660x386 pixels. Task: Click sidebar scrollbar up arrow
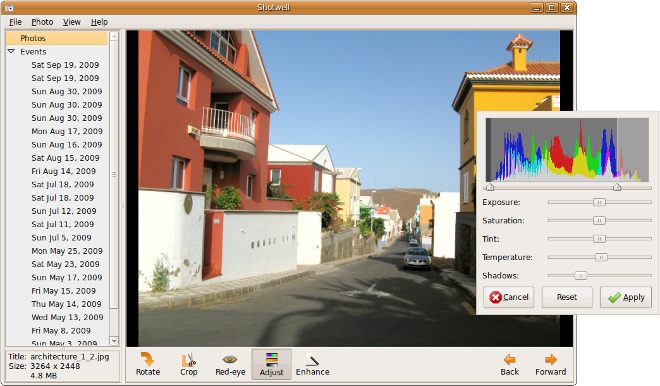114,37
